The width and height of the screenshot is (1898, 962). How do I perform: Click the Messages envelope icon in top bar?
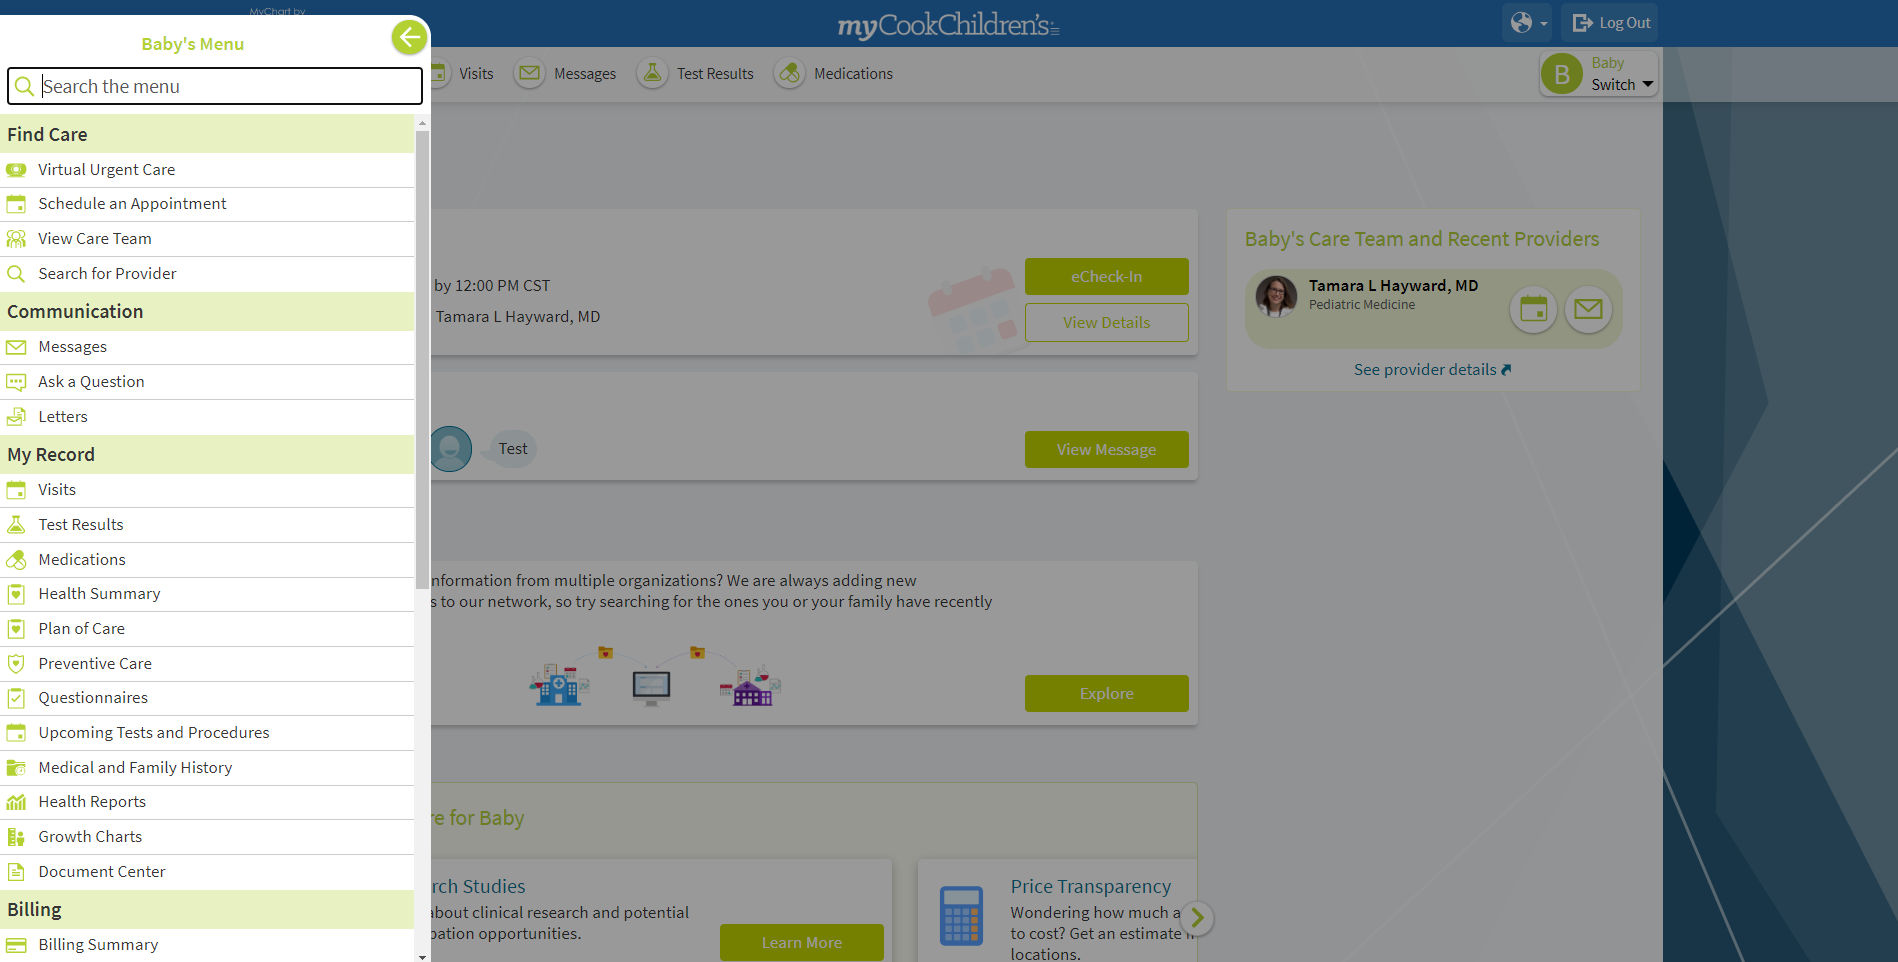(529, 73)
